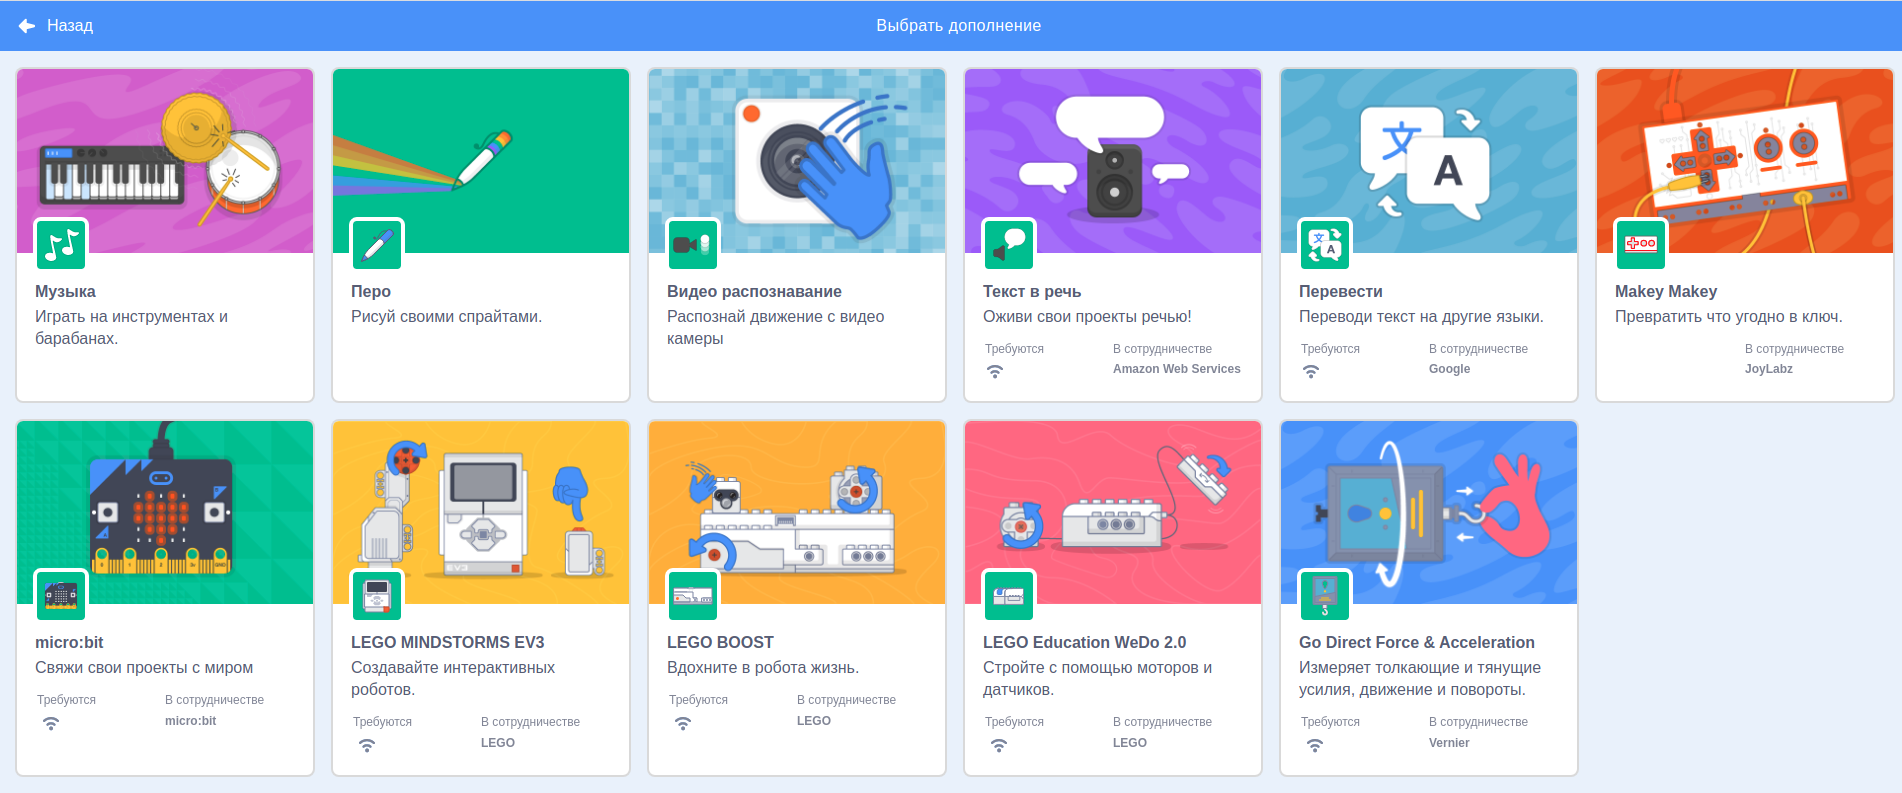Choose the Перо extension title
The image size is (1902, 793).
[371, 291]
